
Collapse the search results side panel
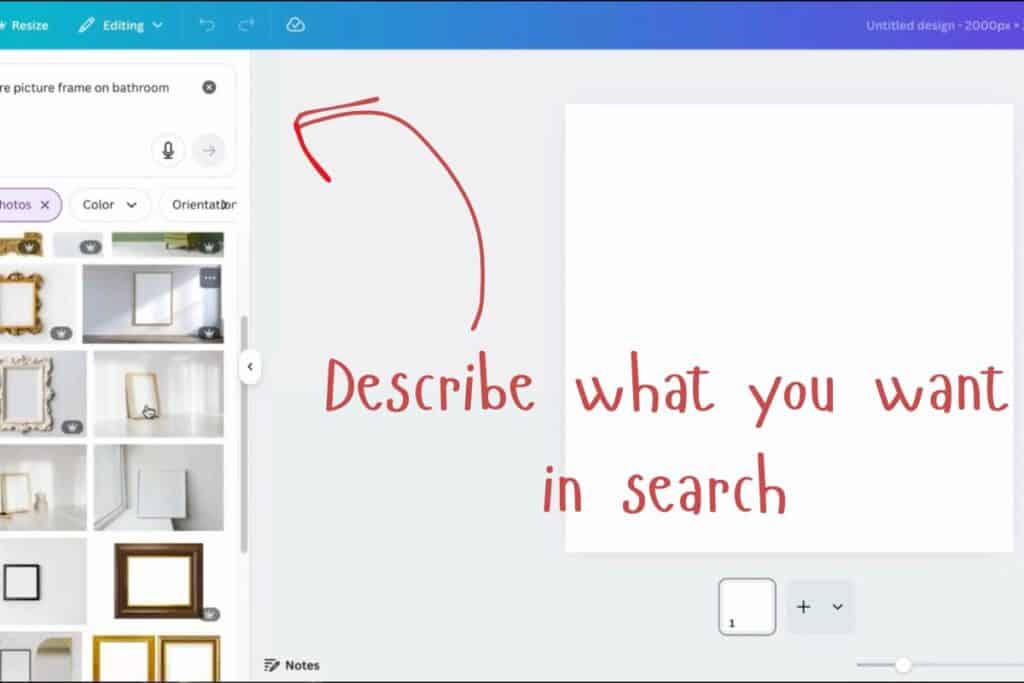tap(250, 367)
